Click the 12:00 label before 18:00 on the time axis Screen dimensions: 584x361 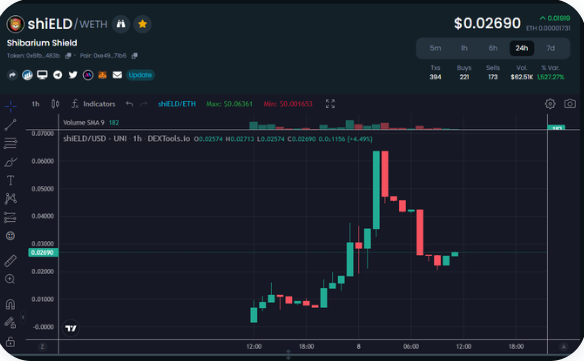tap(254, 347)
